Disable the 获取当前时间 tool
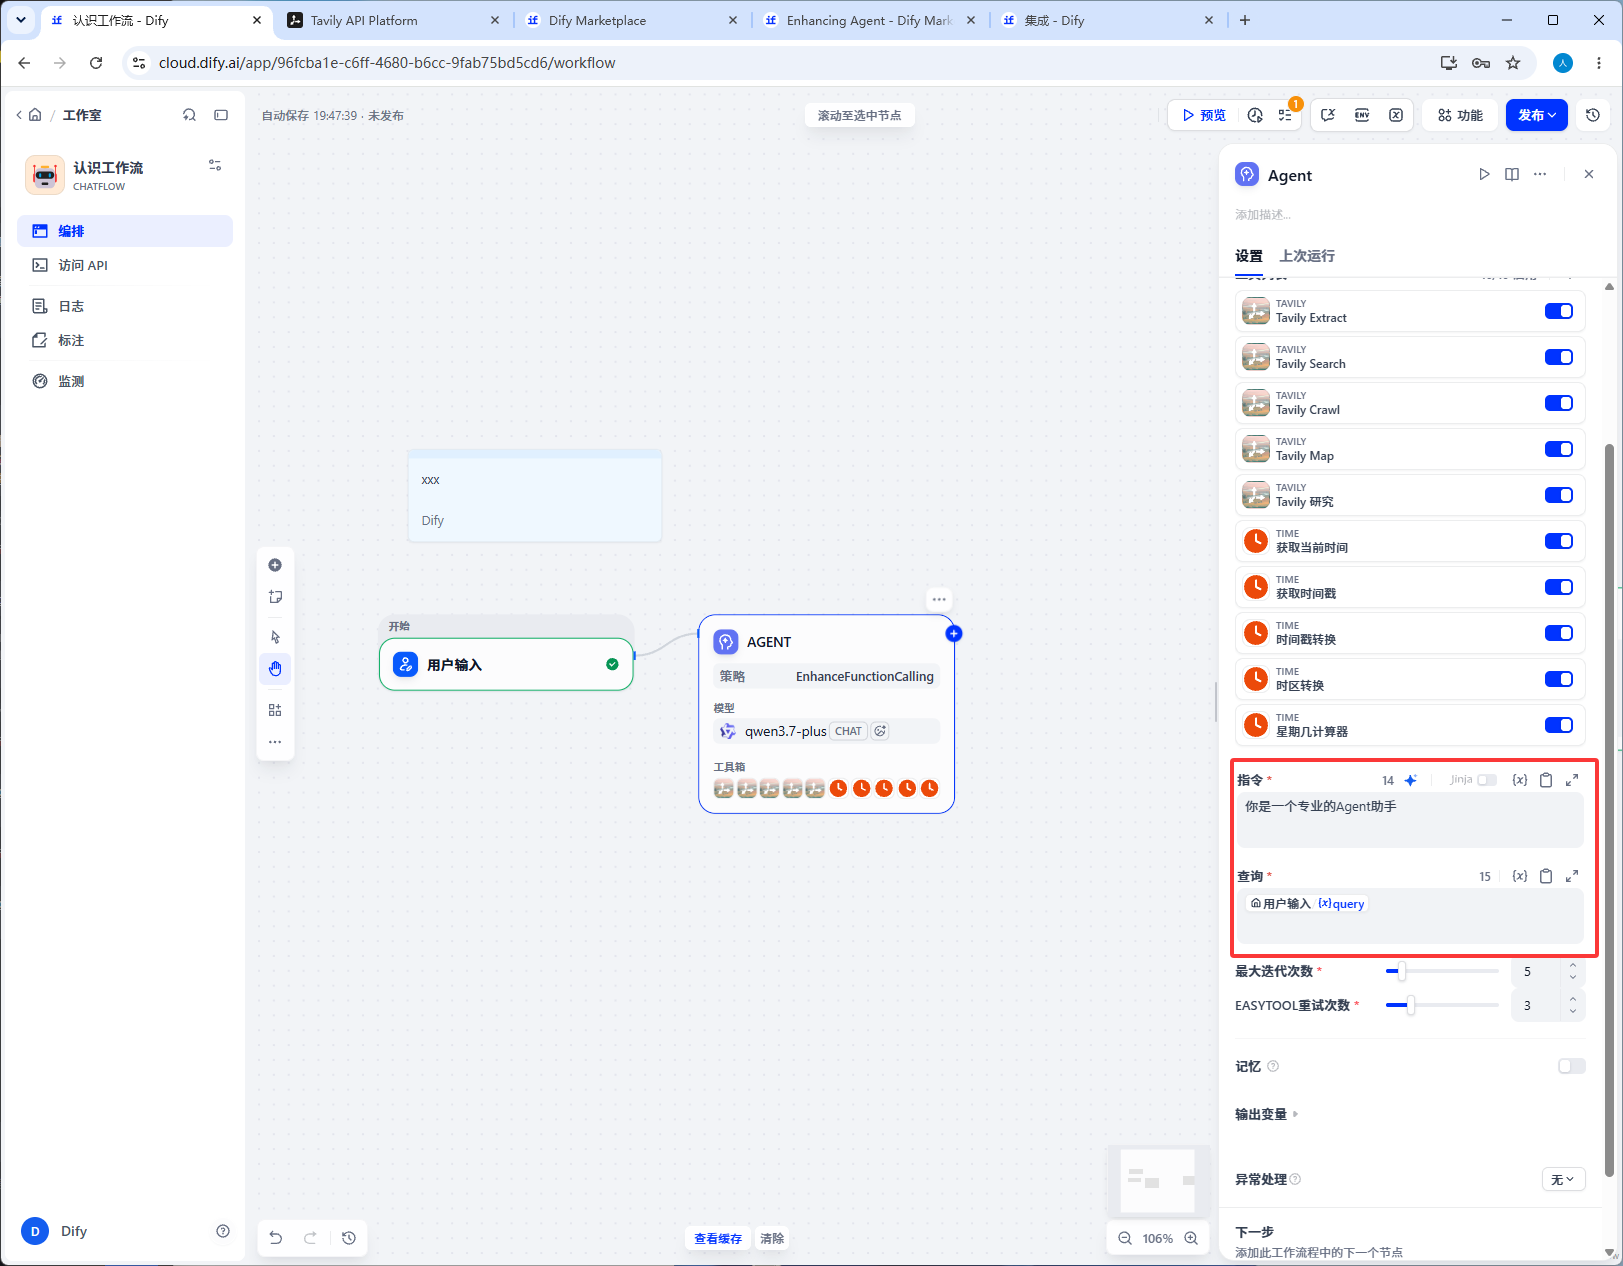1623x1266 pixels. click(1559, 541)
